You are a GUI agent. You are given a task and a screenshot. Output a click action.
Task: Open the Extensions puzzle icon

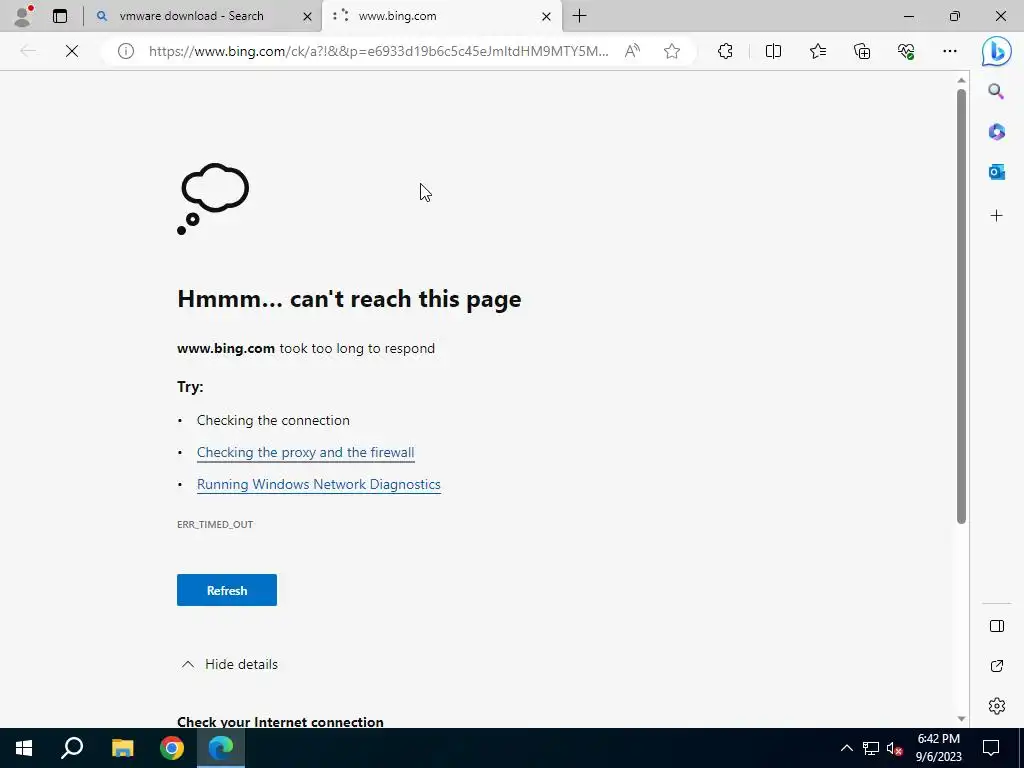click(x=725, y=51)
